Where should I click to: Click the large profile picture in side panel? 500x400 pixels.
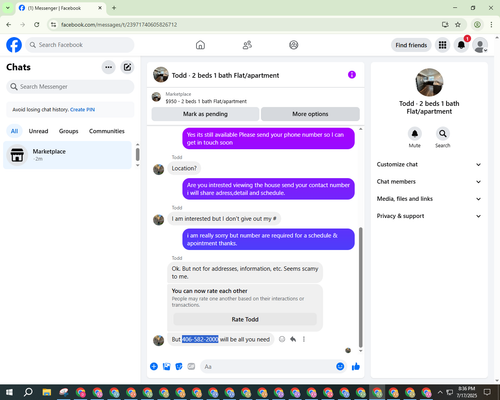pos(429,82)
